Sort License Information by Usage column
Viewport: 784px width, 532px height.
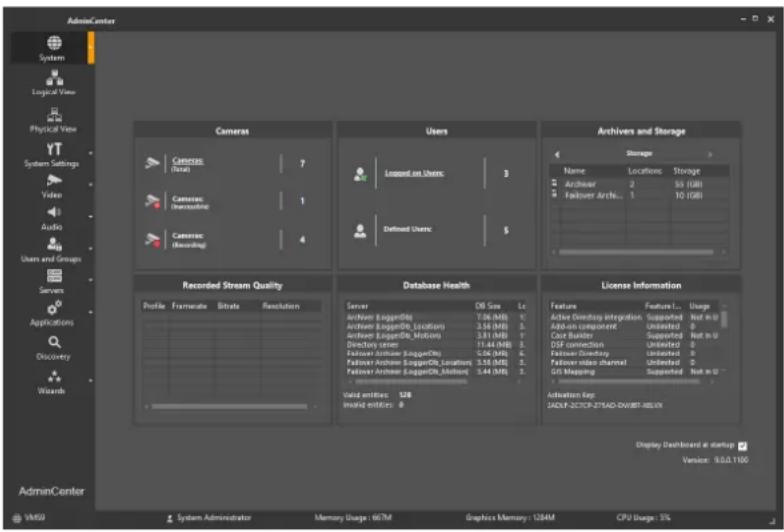700,306
